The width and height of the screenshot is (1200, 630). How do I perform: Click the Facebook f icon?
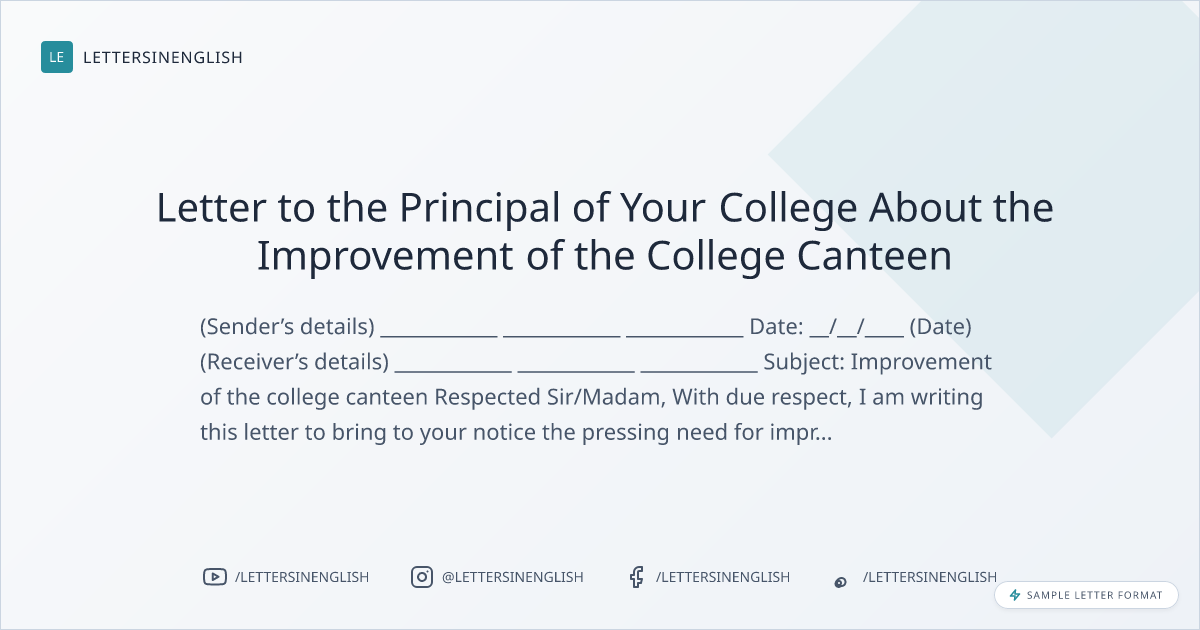click(x=636, y=577)
